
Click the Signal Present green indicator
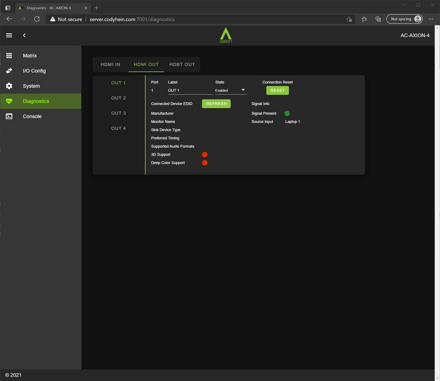pos(287,113)
